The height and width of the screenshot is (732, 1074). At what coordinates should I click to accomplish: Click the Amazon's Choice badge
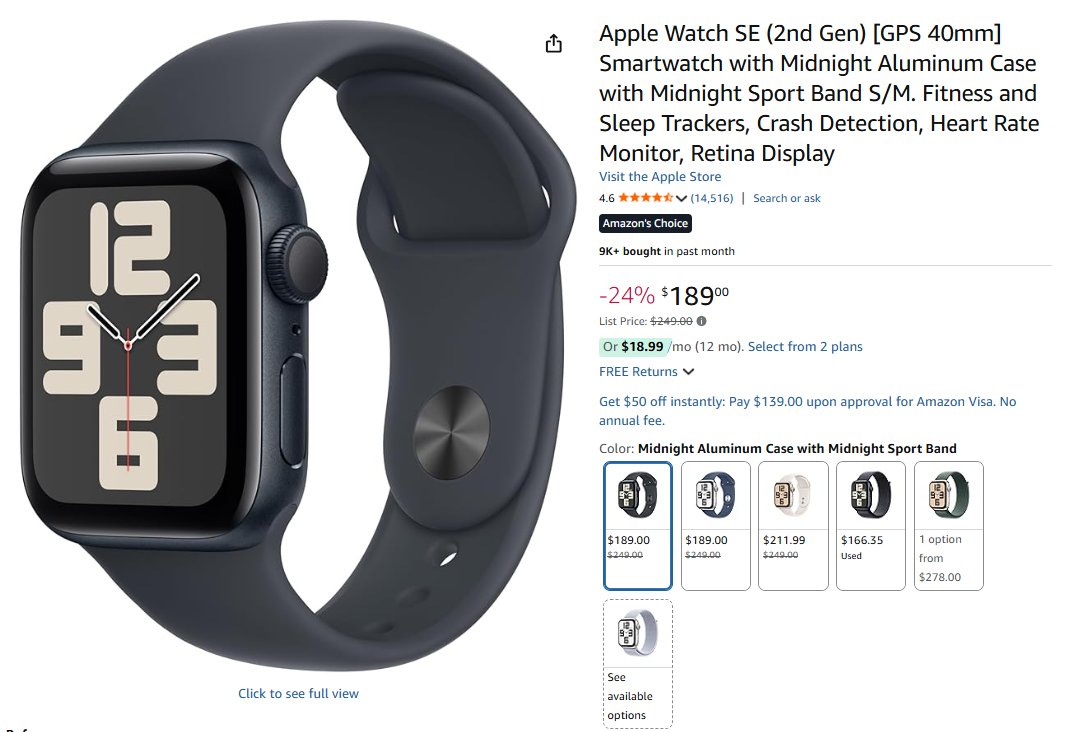pos(645,223)
